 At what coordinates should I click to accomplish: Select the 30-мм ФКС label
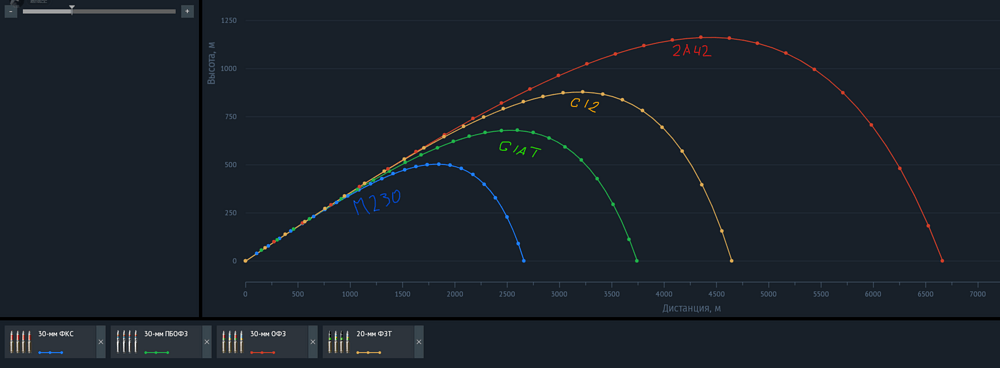(55, 334)
